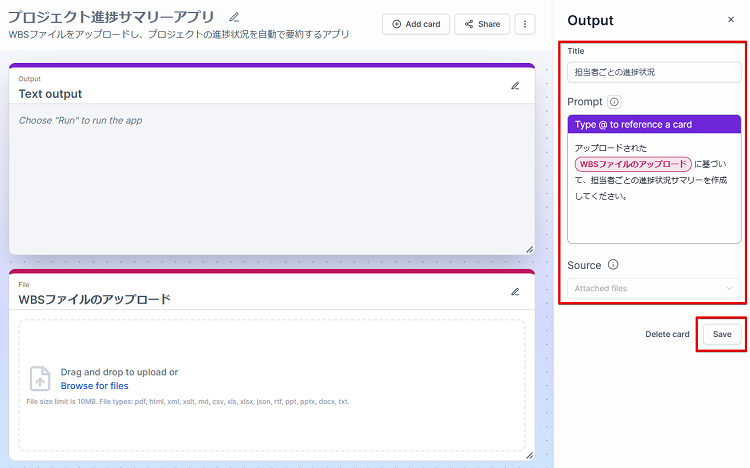Screen dimensions: 750x468
Task: Click the app title プロジェクト進捗サマリーアプリ
Action: [x=111, y=17]
